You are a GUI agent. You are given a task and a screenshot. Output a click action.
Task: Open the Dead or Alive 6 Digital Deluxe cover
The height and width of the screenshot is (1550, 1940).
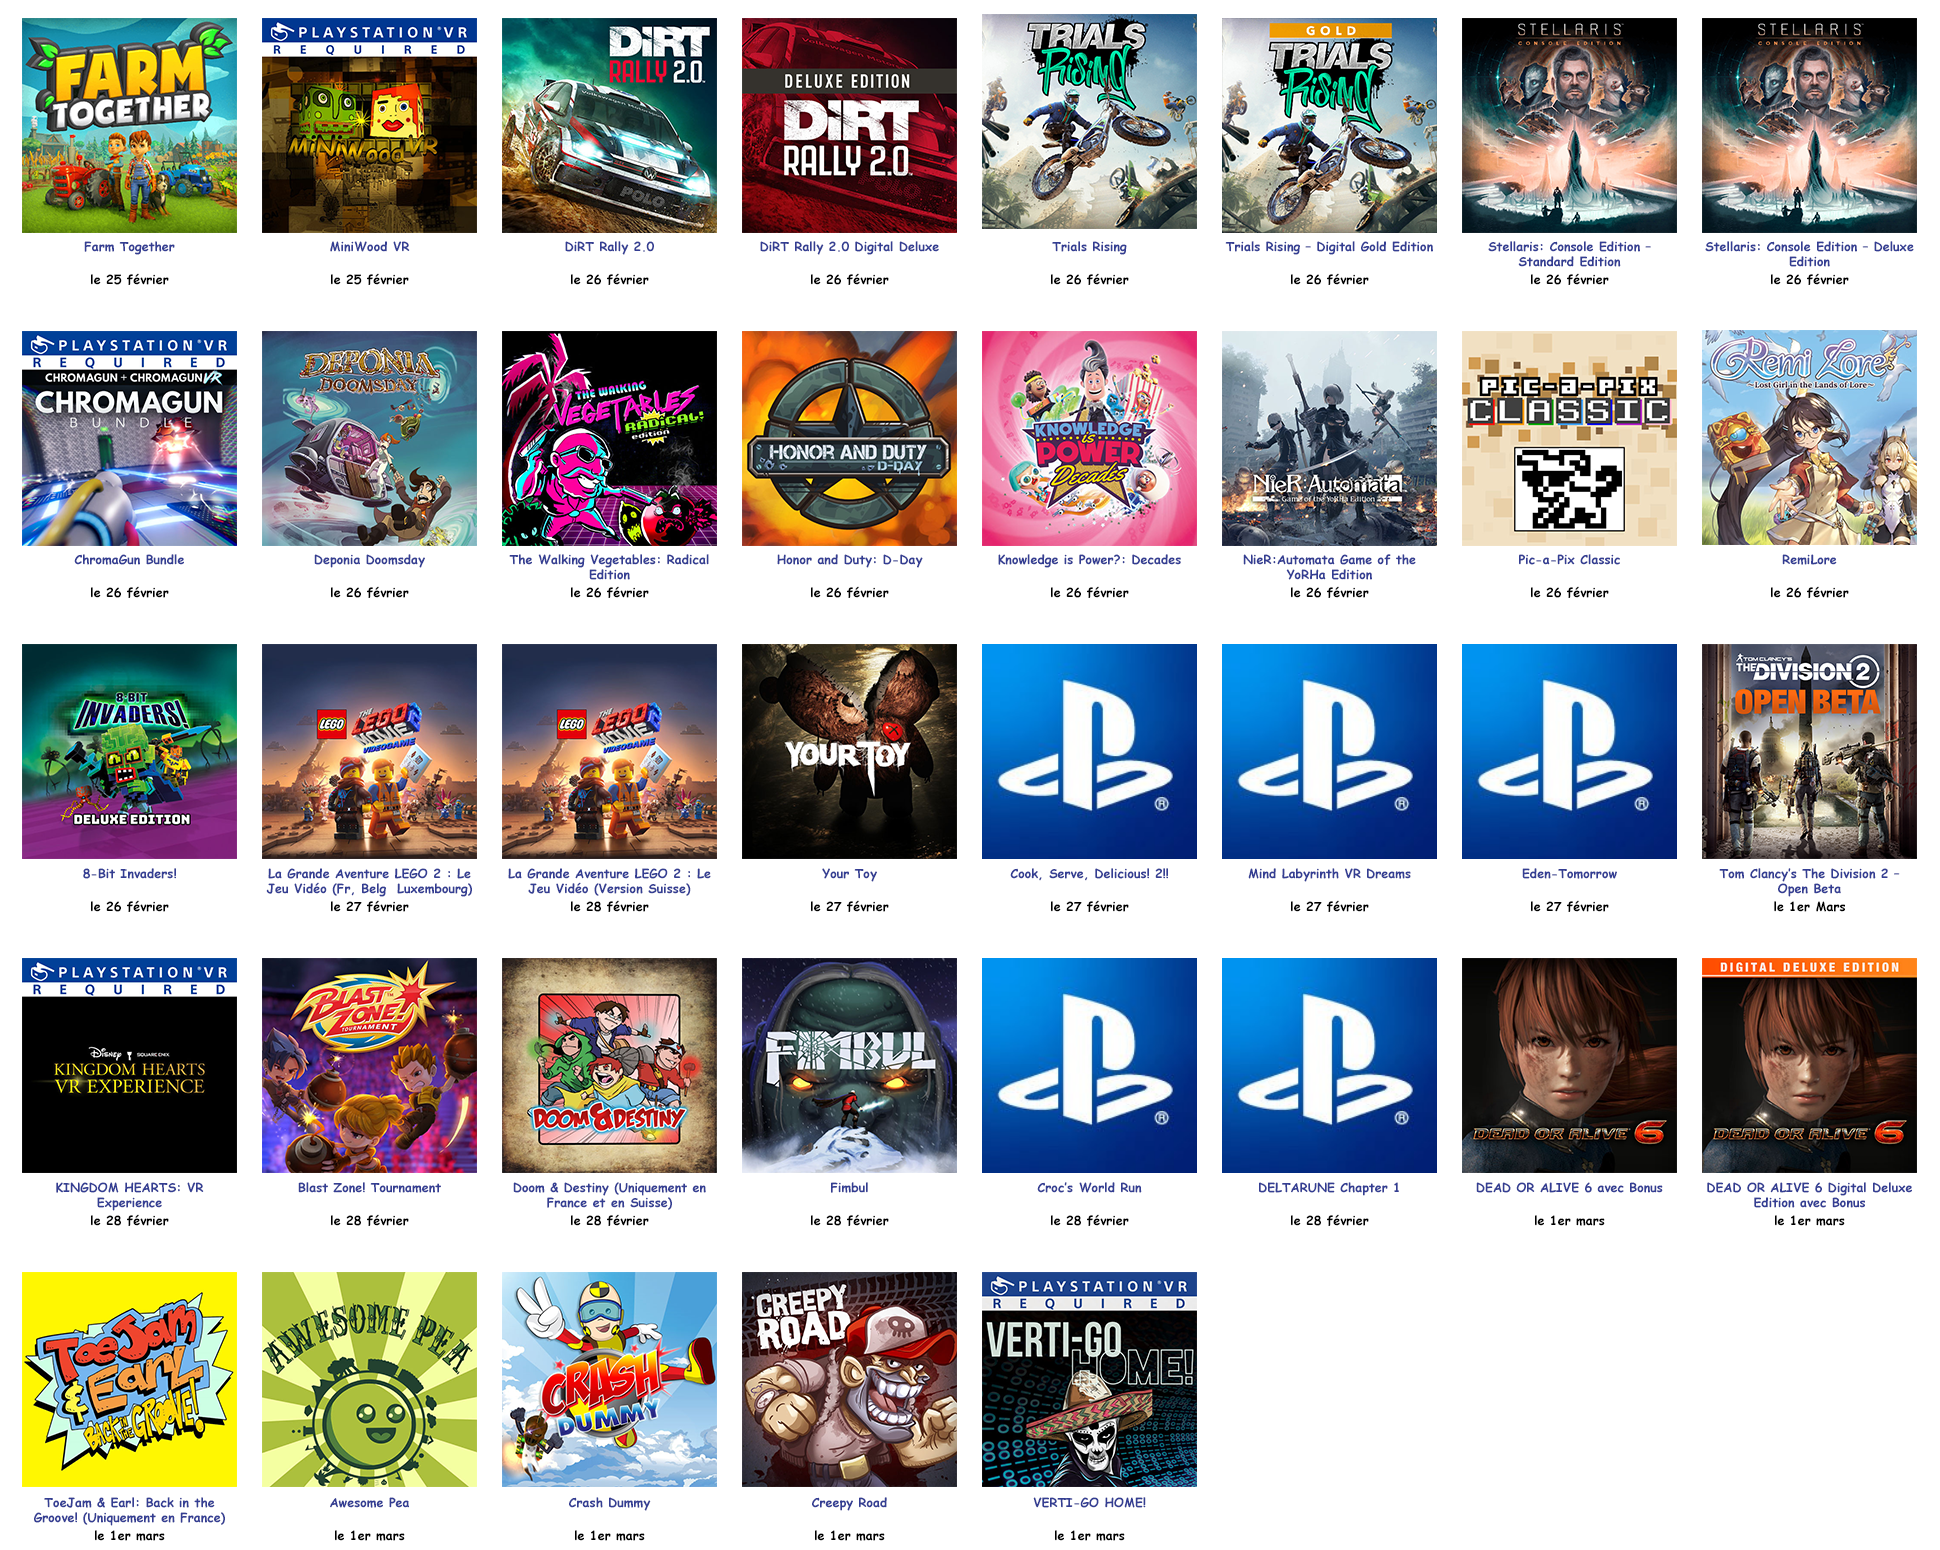pos(1809,1065)
